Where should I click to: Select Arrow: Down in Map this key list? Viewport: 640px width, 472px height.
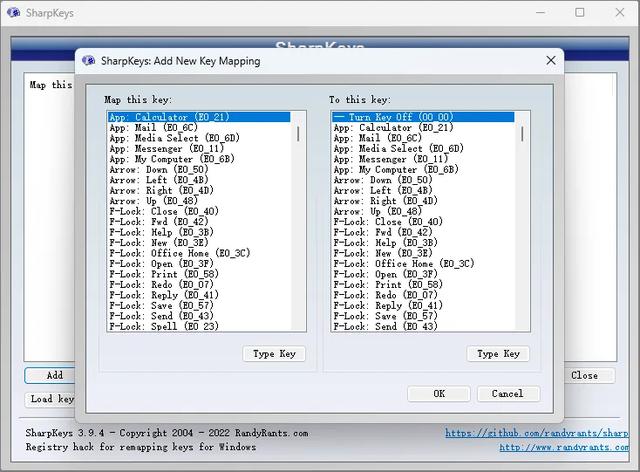[199, 169]
